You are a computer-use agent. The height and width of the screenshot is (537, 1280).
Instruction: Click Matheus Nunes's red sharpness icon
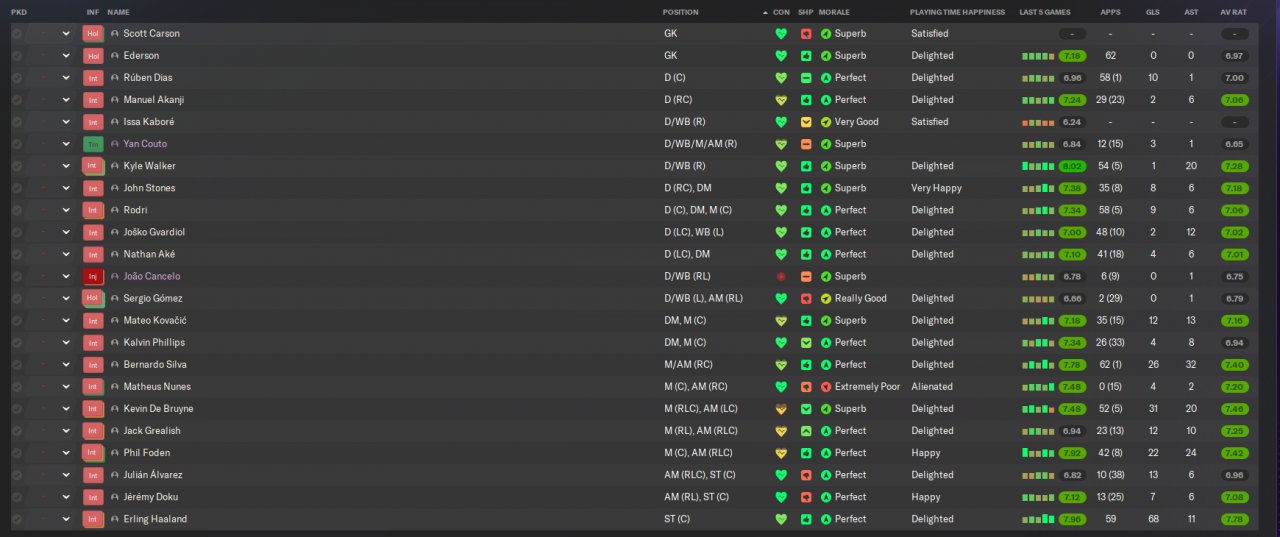click(x=806, y=387)
